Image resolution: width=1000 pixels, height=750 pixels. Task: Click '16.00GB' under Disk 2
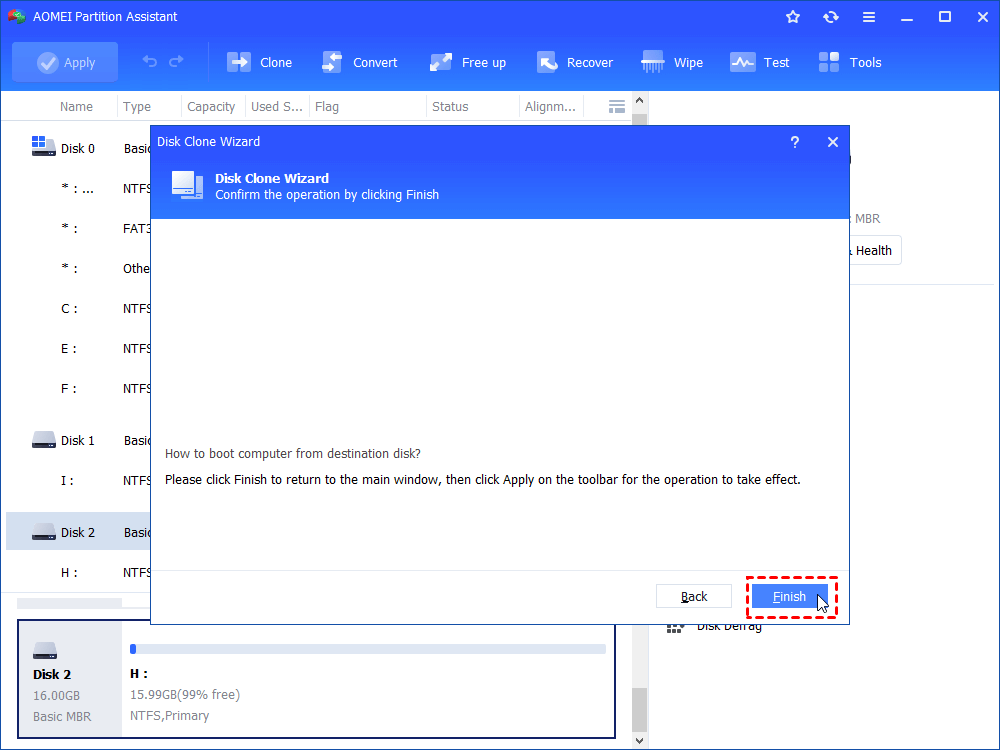click(x=56, y=696)
